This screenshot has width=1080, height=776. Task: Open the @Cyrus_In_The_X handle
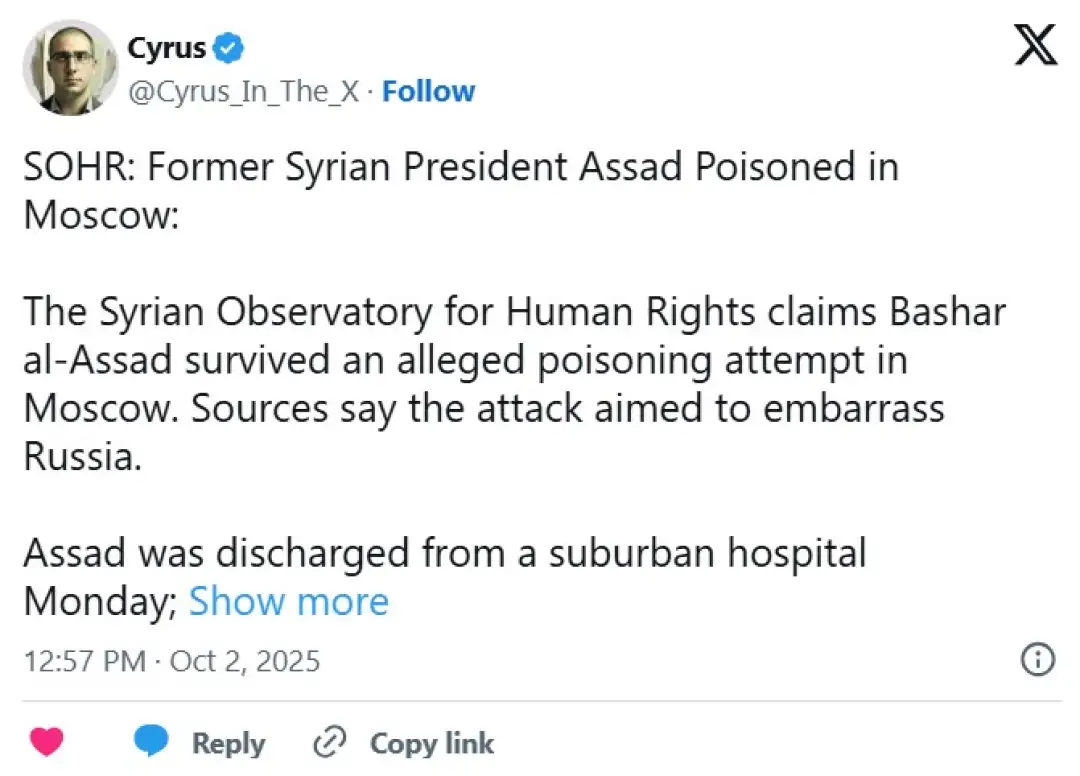[243, 92]
